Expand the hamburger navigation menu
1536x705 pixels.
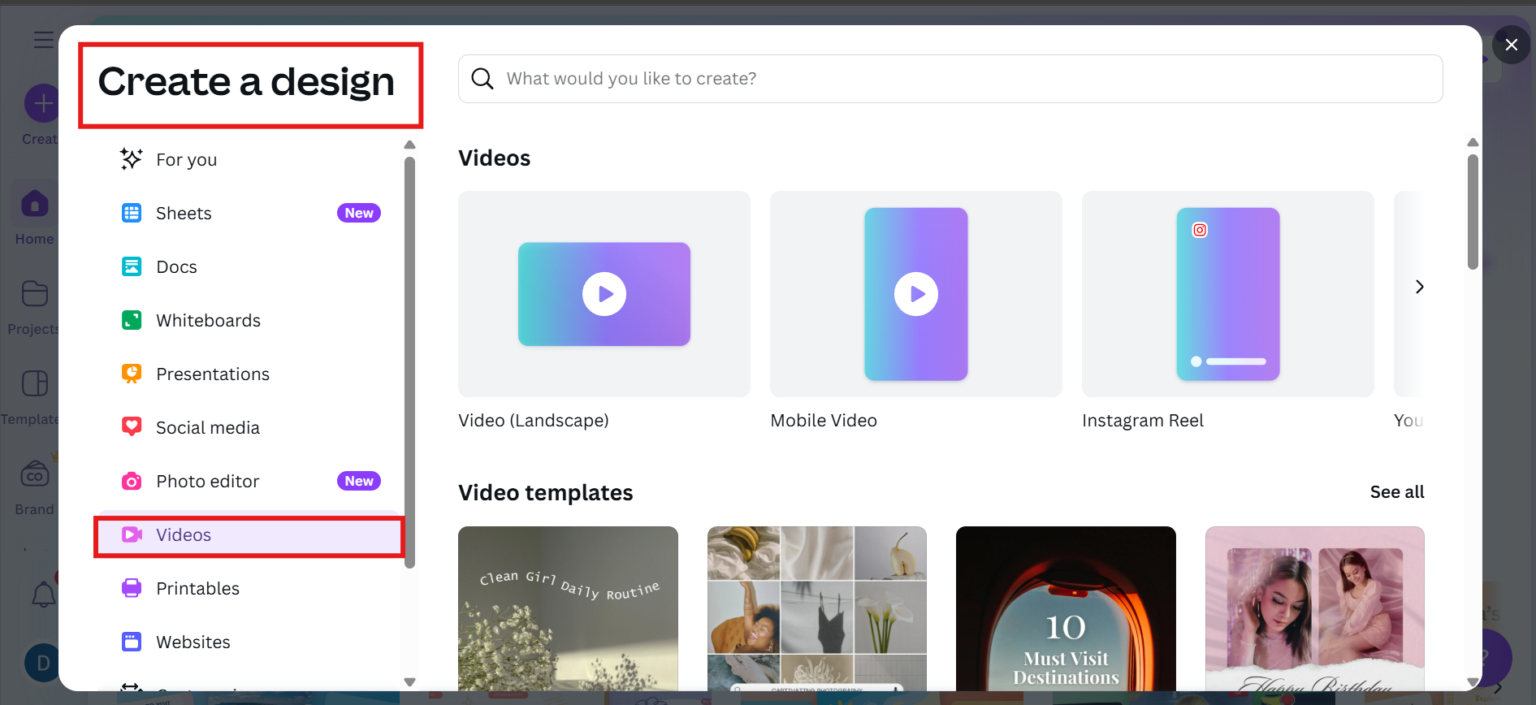pos(43,39)
